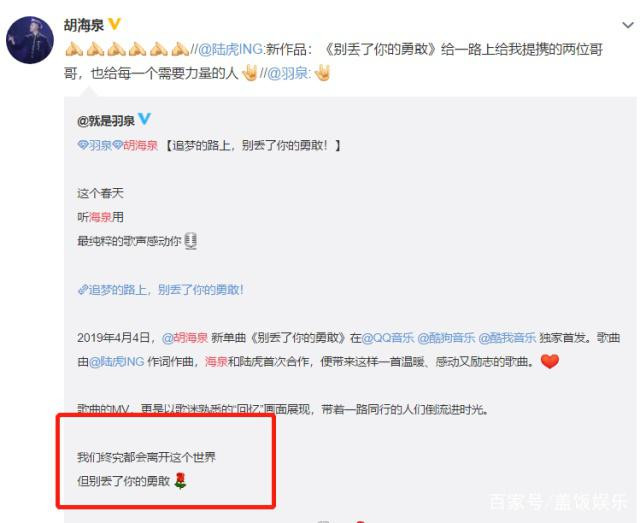
Task: Open the @胡海泉 mention in the 2019年4月4日 line
Action: coord(185,338)
